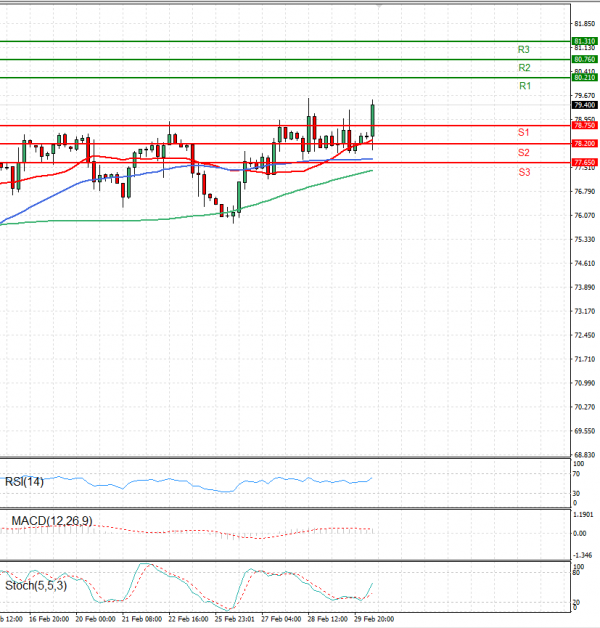Click the 68.830 price axis value

tap(584, 455)
